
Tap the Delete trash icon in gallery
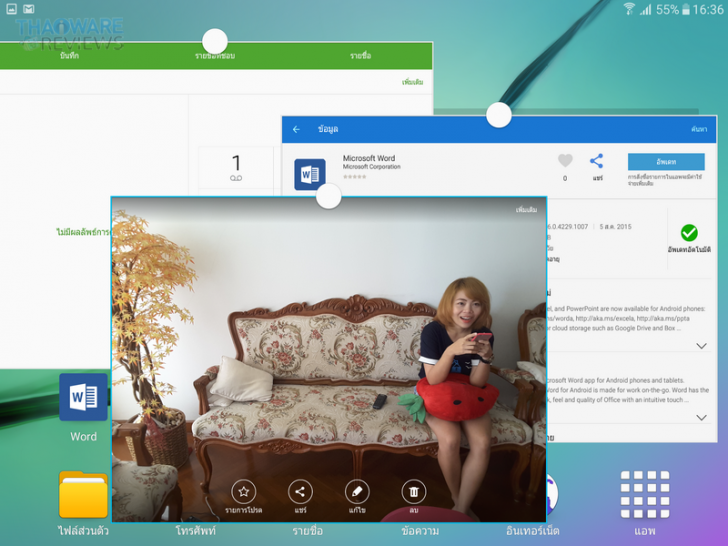coord(413,492)
